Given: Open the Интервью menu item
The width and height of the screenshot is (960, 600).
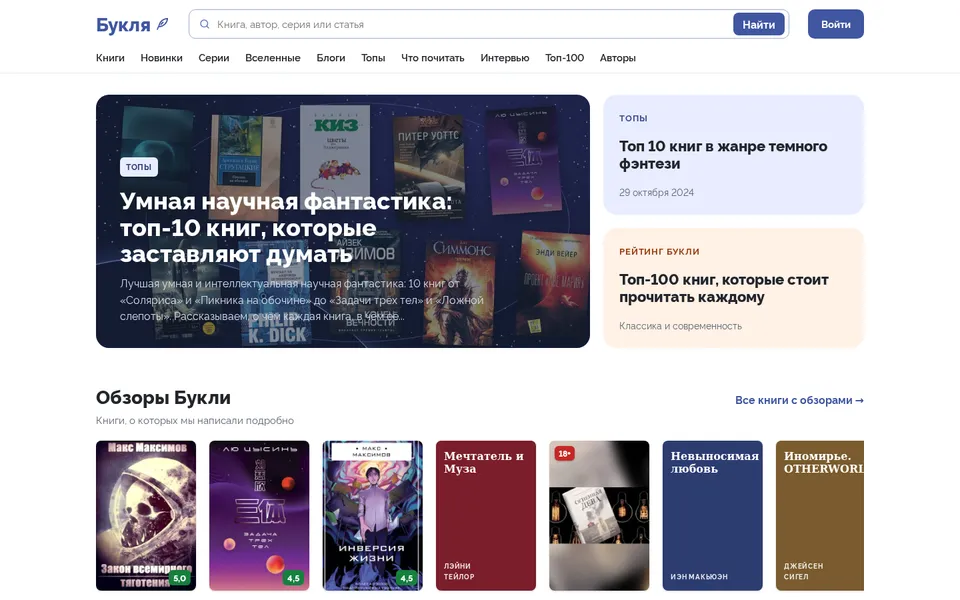Looking at the screenshot, I should coord(505,58).
